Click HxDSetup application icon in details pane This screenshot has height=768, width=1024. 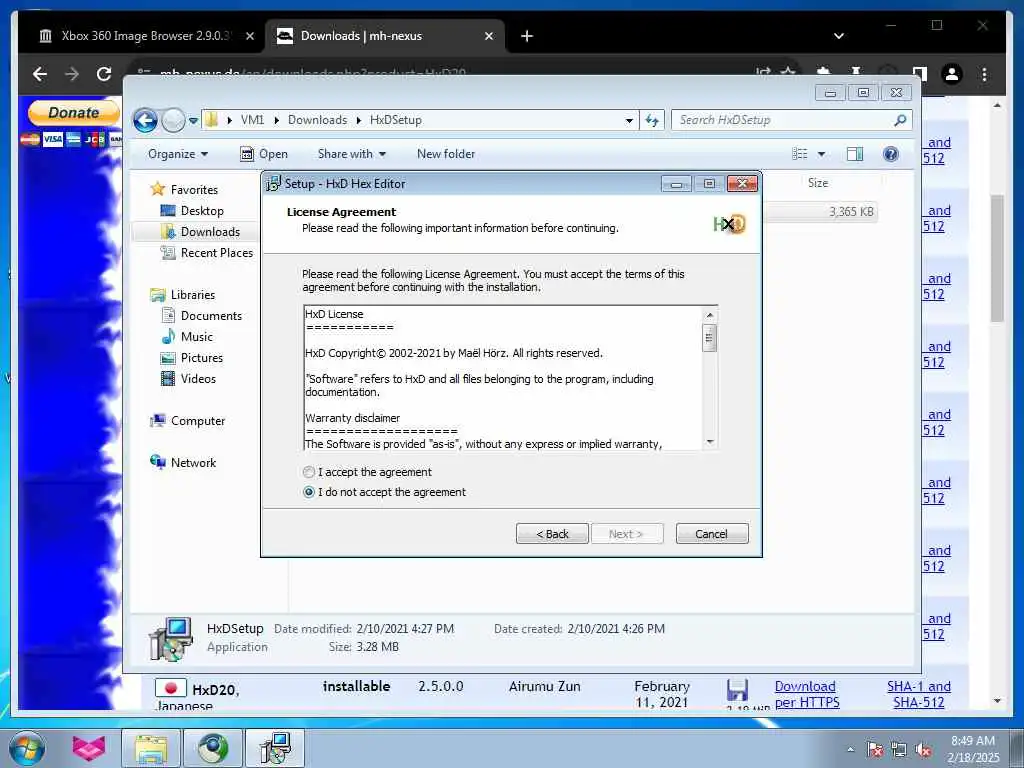click(171, 639)
